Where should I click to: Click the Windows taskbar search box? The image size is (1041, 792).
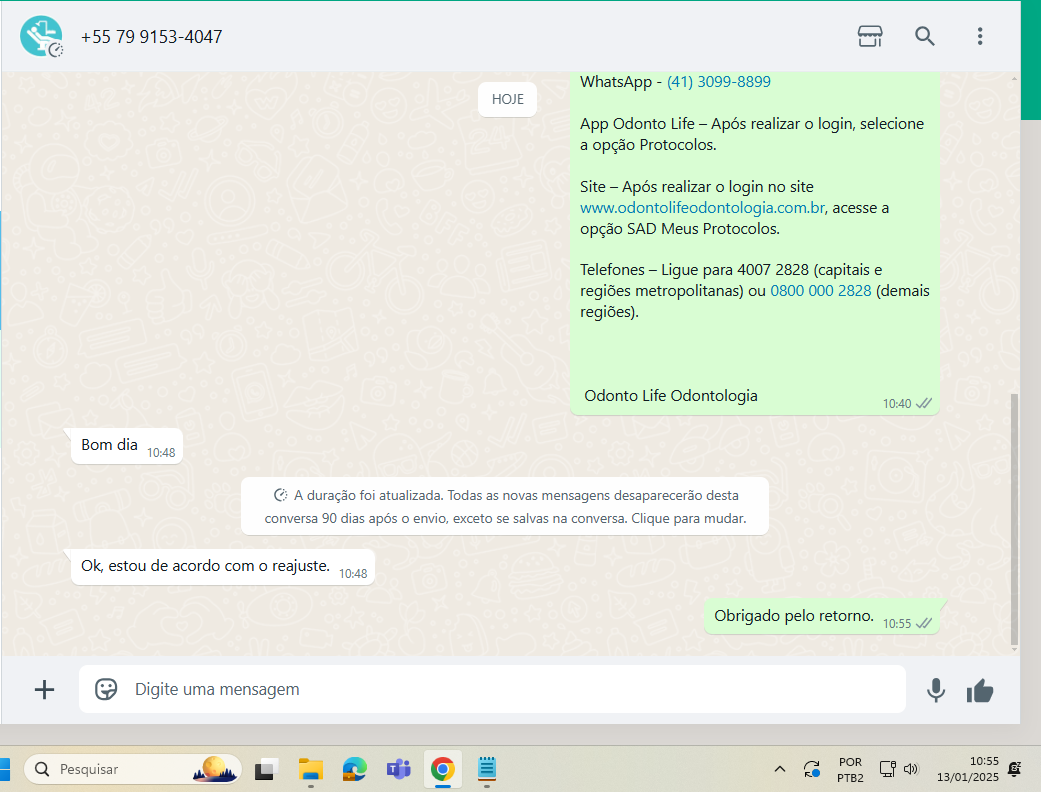[x=133, y=769]
